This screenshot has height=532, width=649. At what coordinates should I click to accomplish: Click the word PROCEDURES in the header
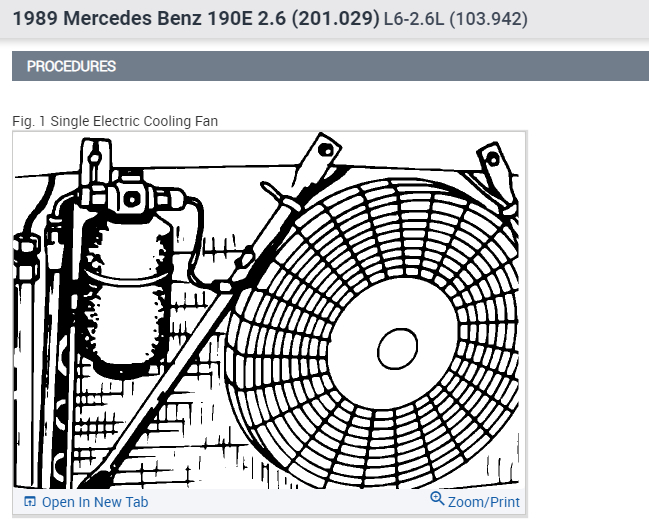(71, 67)
